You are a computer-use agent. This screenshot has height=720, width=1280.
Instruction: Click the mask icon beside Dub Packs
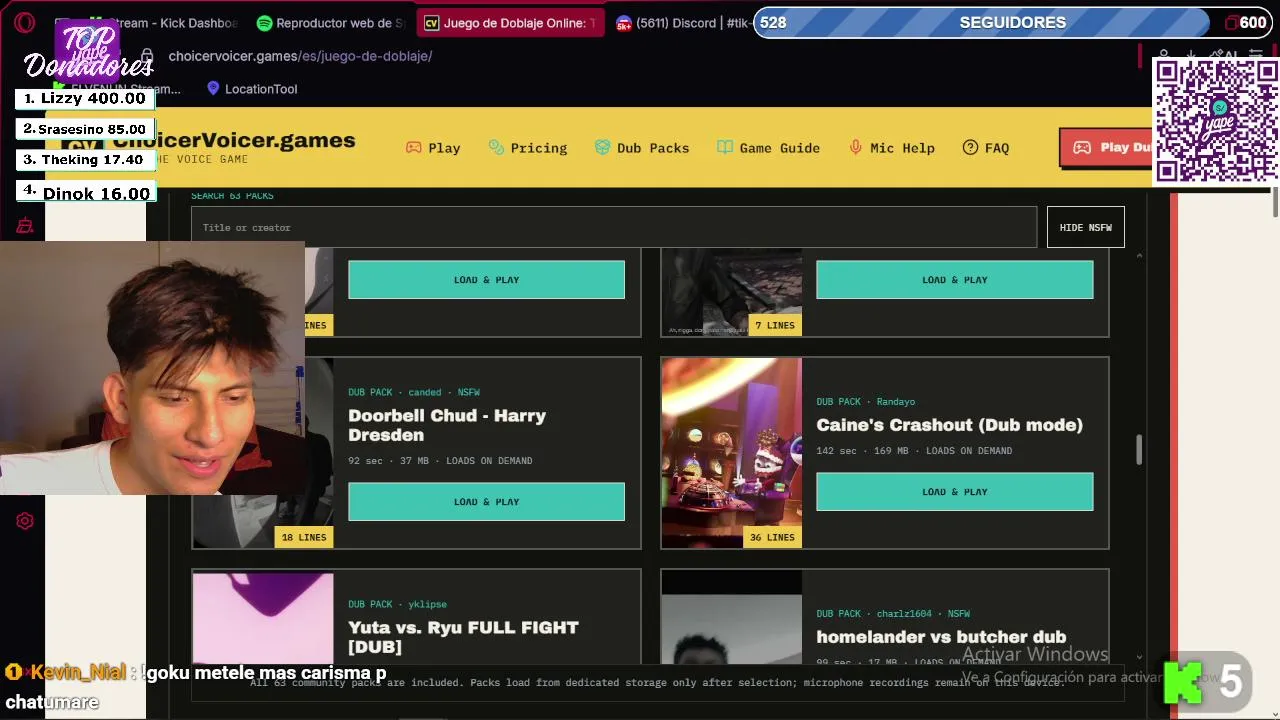coord(602,147)
